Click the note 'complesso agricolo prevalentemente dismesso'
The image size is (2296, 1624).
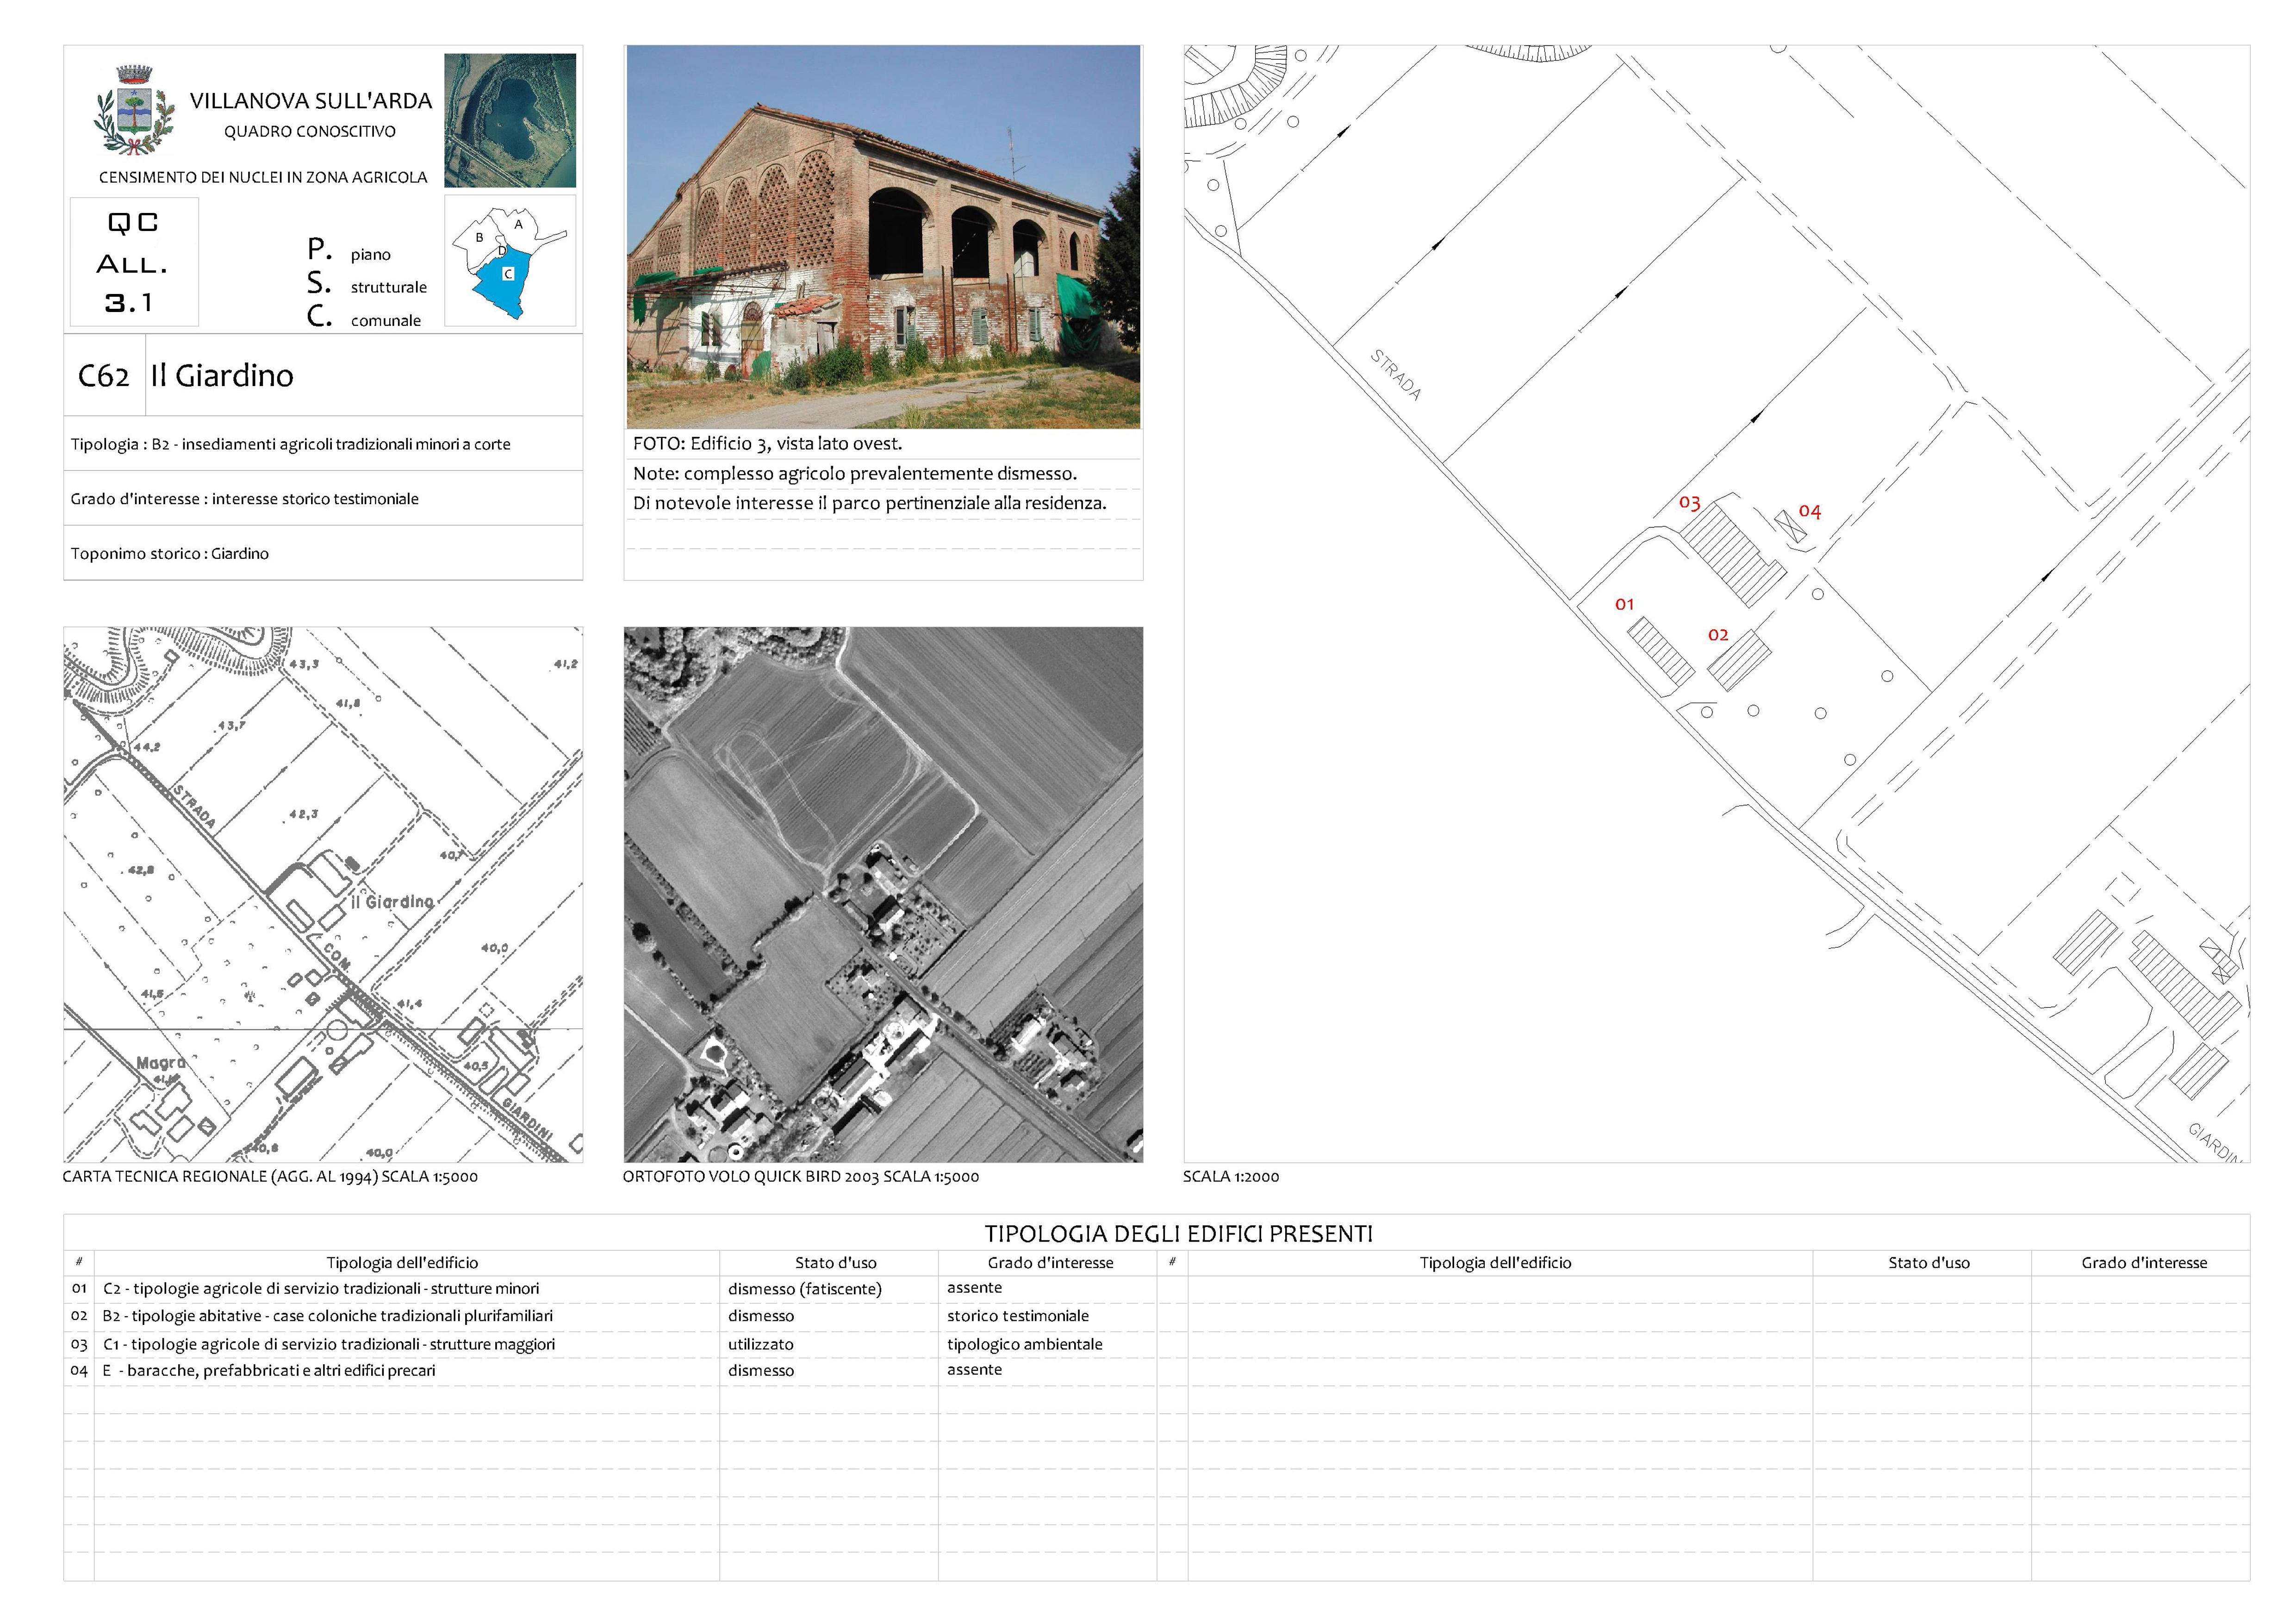(x=880, y=473)
